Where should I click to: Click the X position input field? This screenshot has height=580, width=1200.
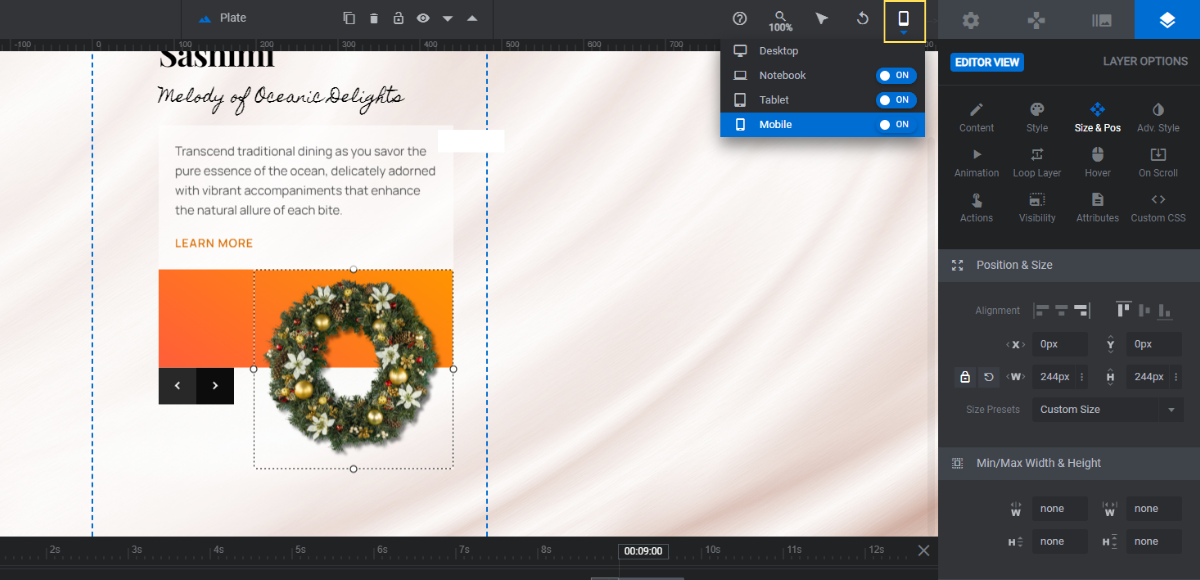(x=1060, y=344)
